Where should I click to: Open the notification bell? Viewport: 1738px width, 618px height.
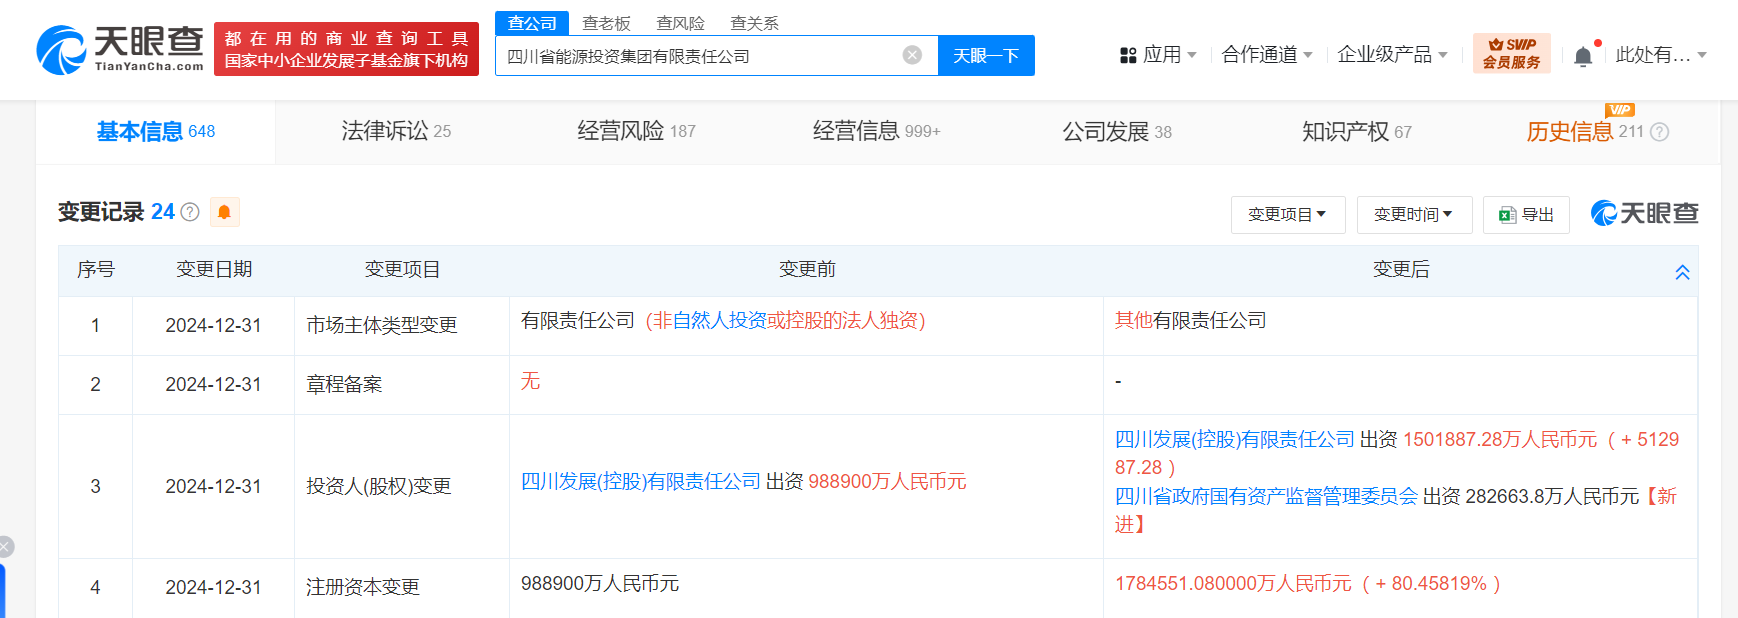1583,56
